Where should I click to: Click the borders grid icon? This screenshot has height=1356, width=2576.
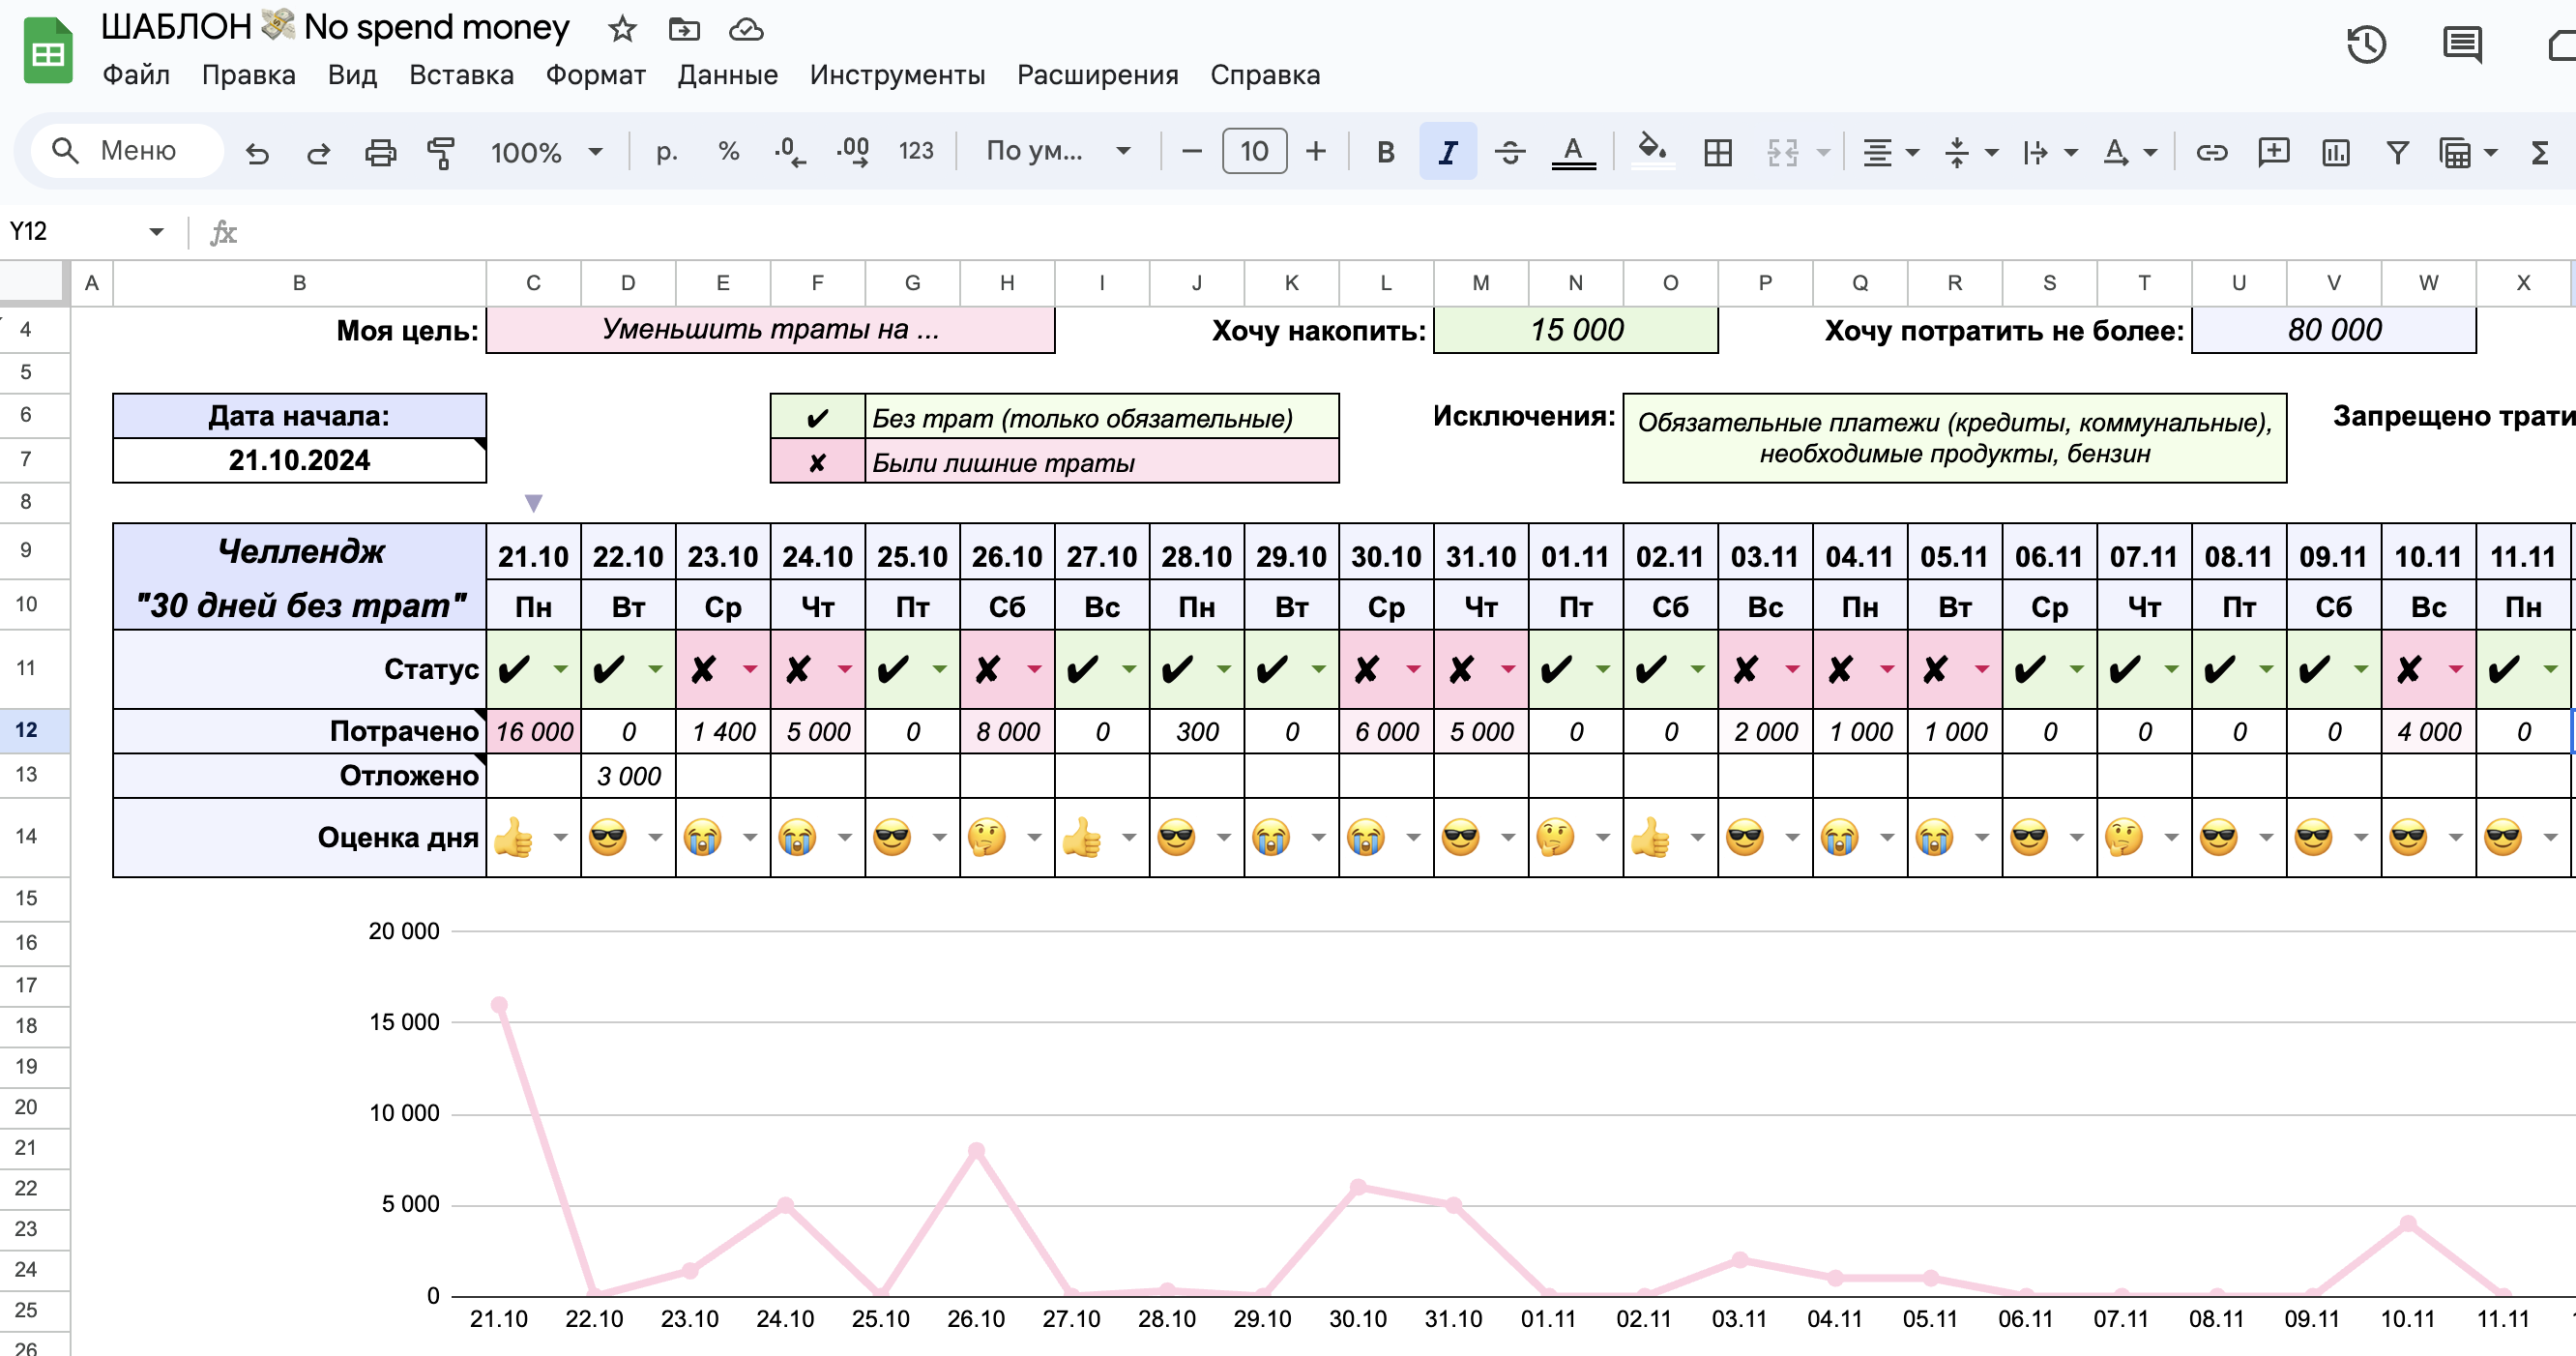click(1718, 152)
